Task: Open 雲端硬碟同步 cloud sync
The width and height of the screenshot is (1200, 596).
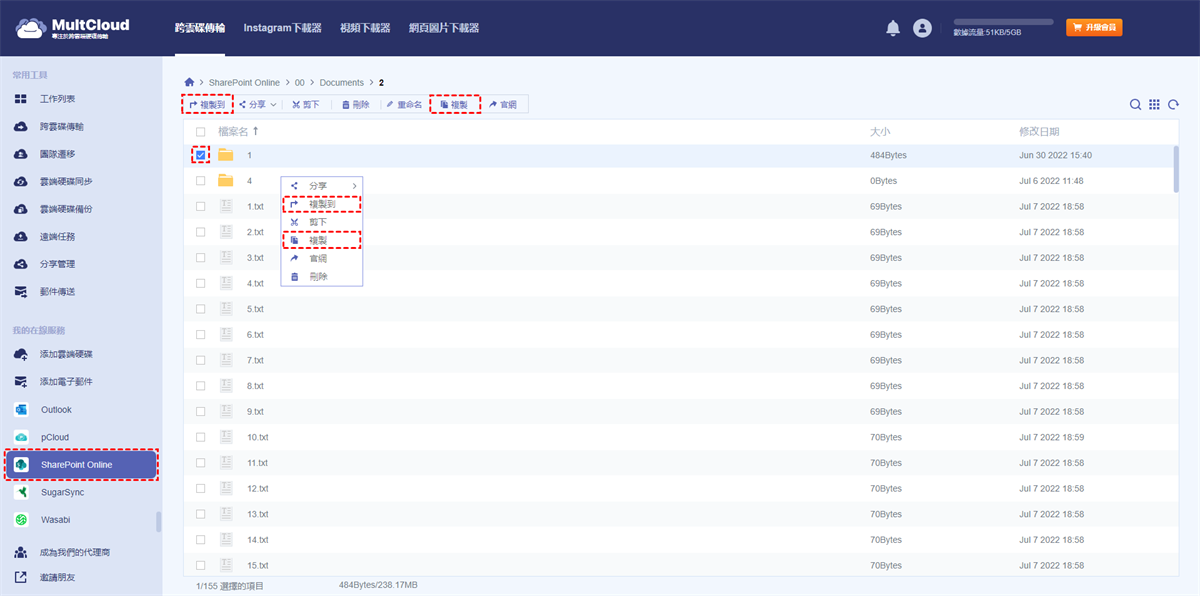Action: coord(66,182)
